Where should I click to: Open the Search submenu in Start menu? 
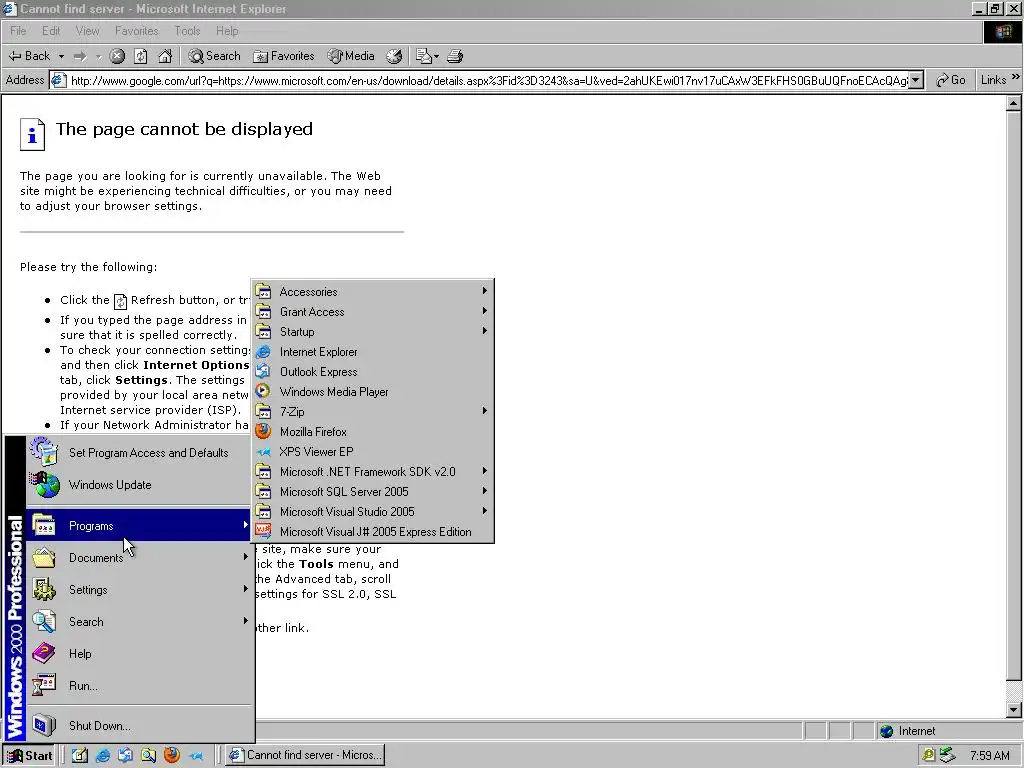coord(139,622)
